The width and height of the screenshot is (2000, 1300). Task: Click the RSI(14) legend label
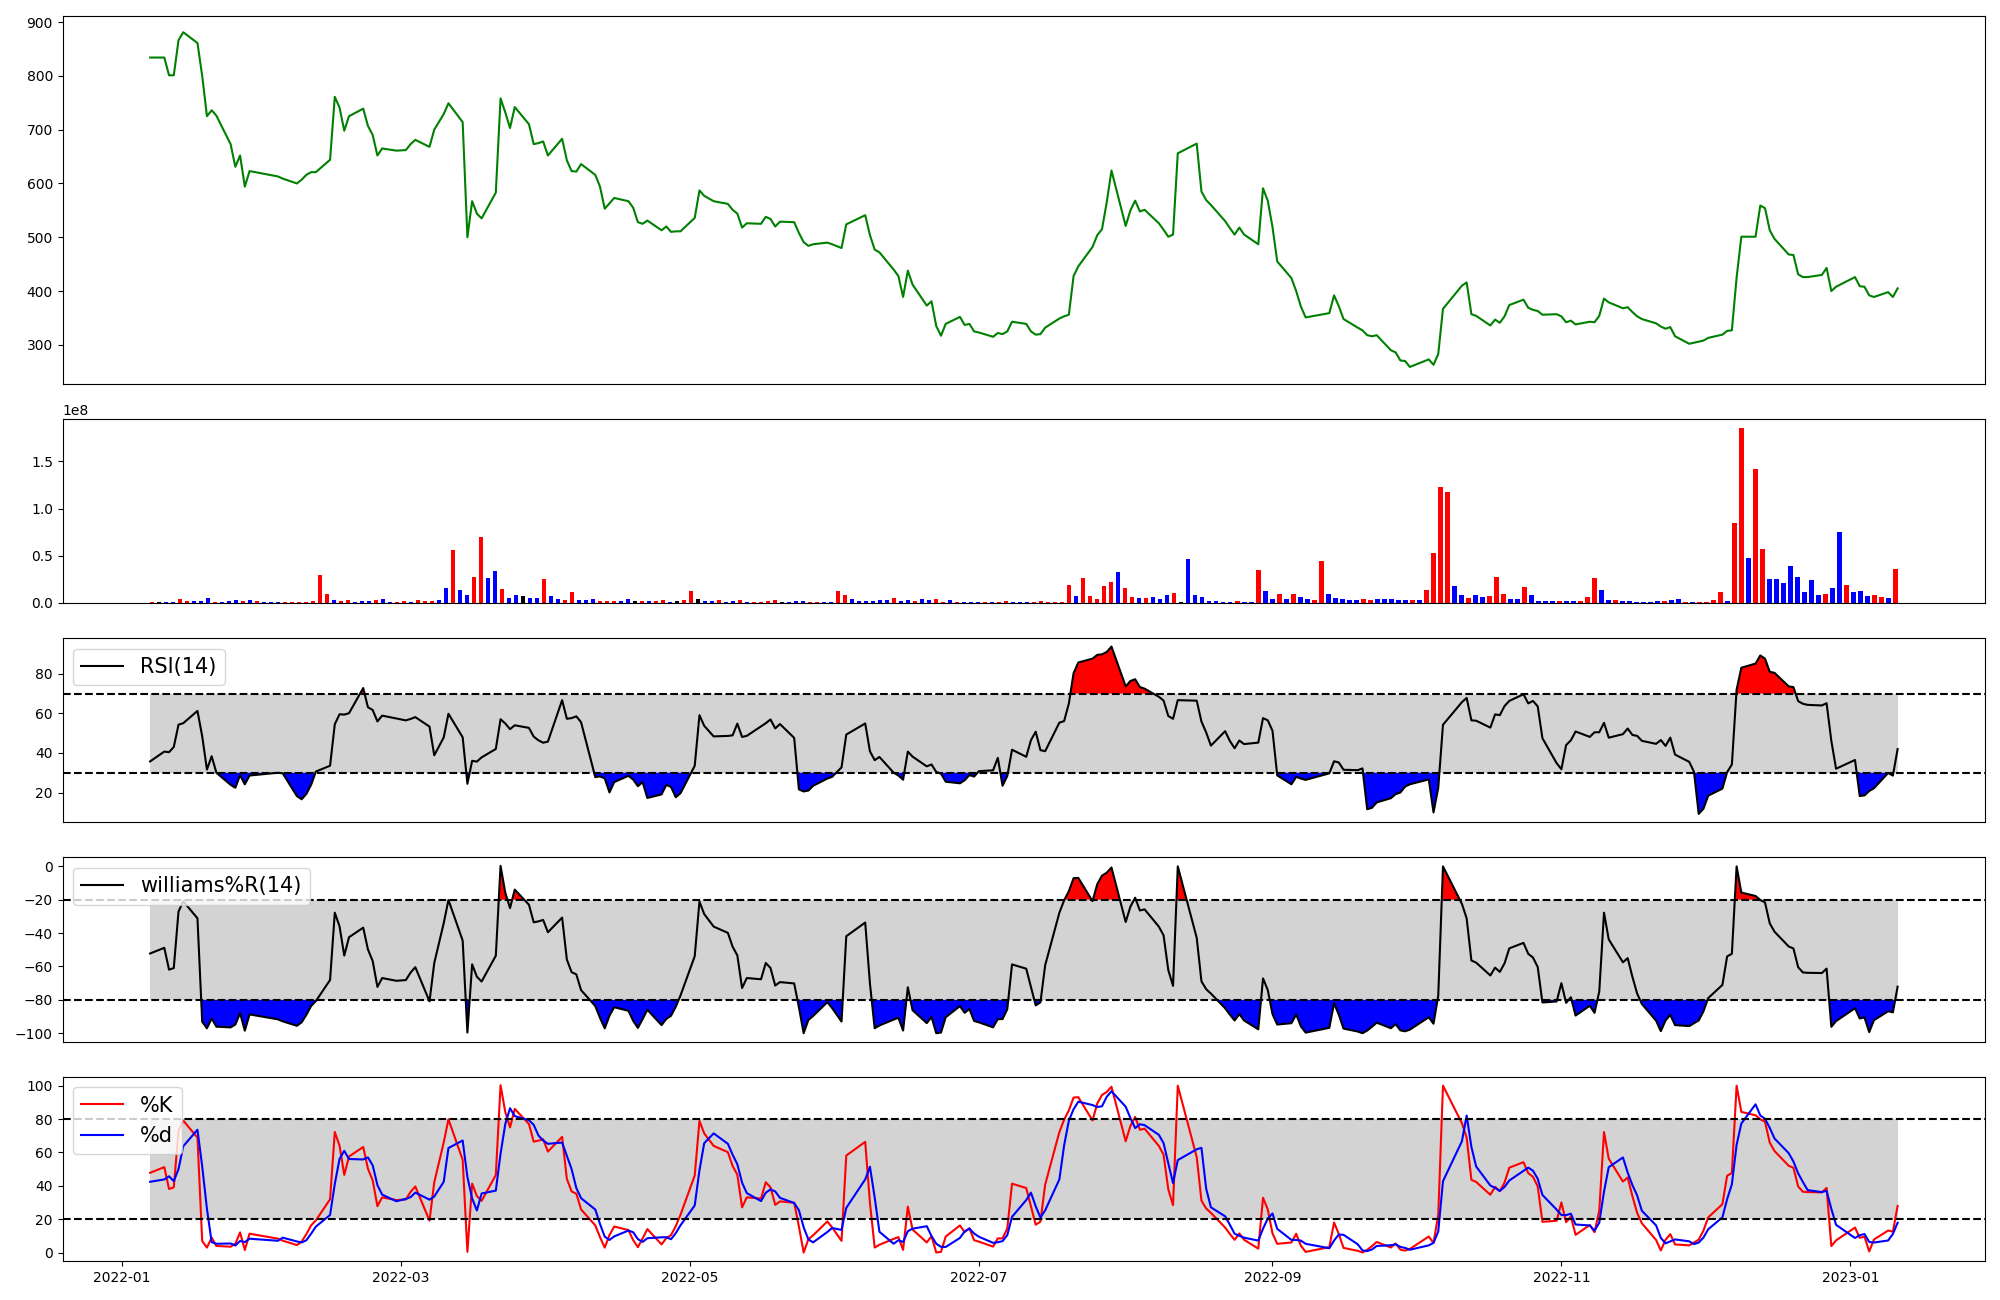pos(178,667)
